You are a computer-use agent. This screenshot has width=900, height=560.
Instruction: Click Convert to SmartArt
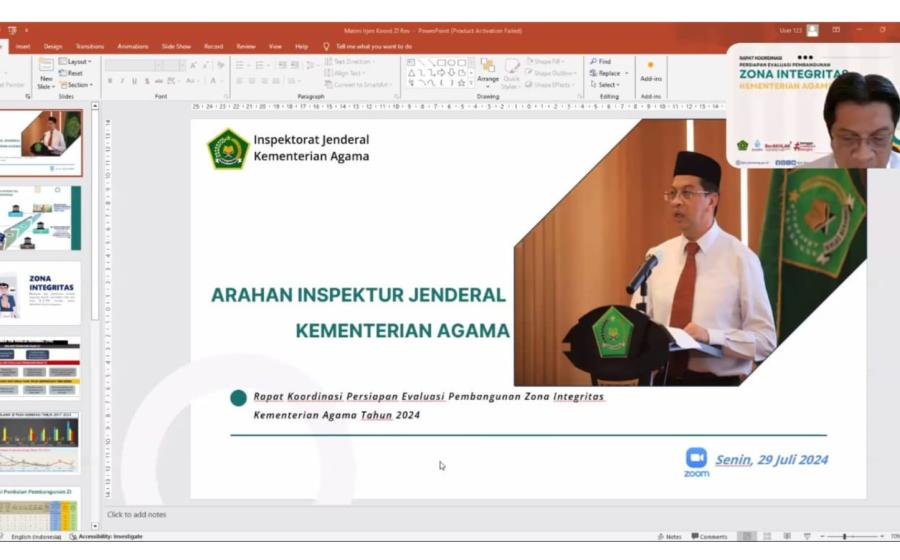(357, 85)
